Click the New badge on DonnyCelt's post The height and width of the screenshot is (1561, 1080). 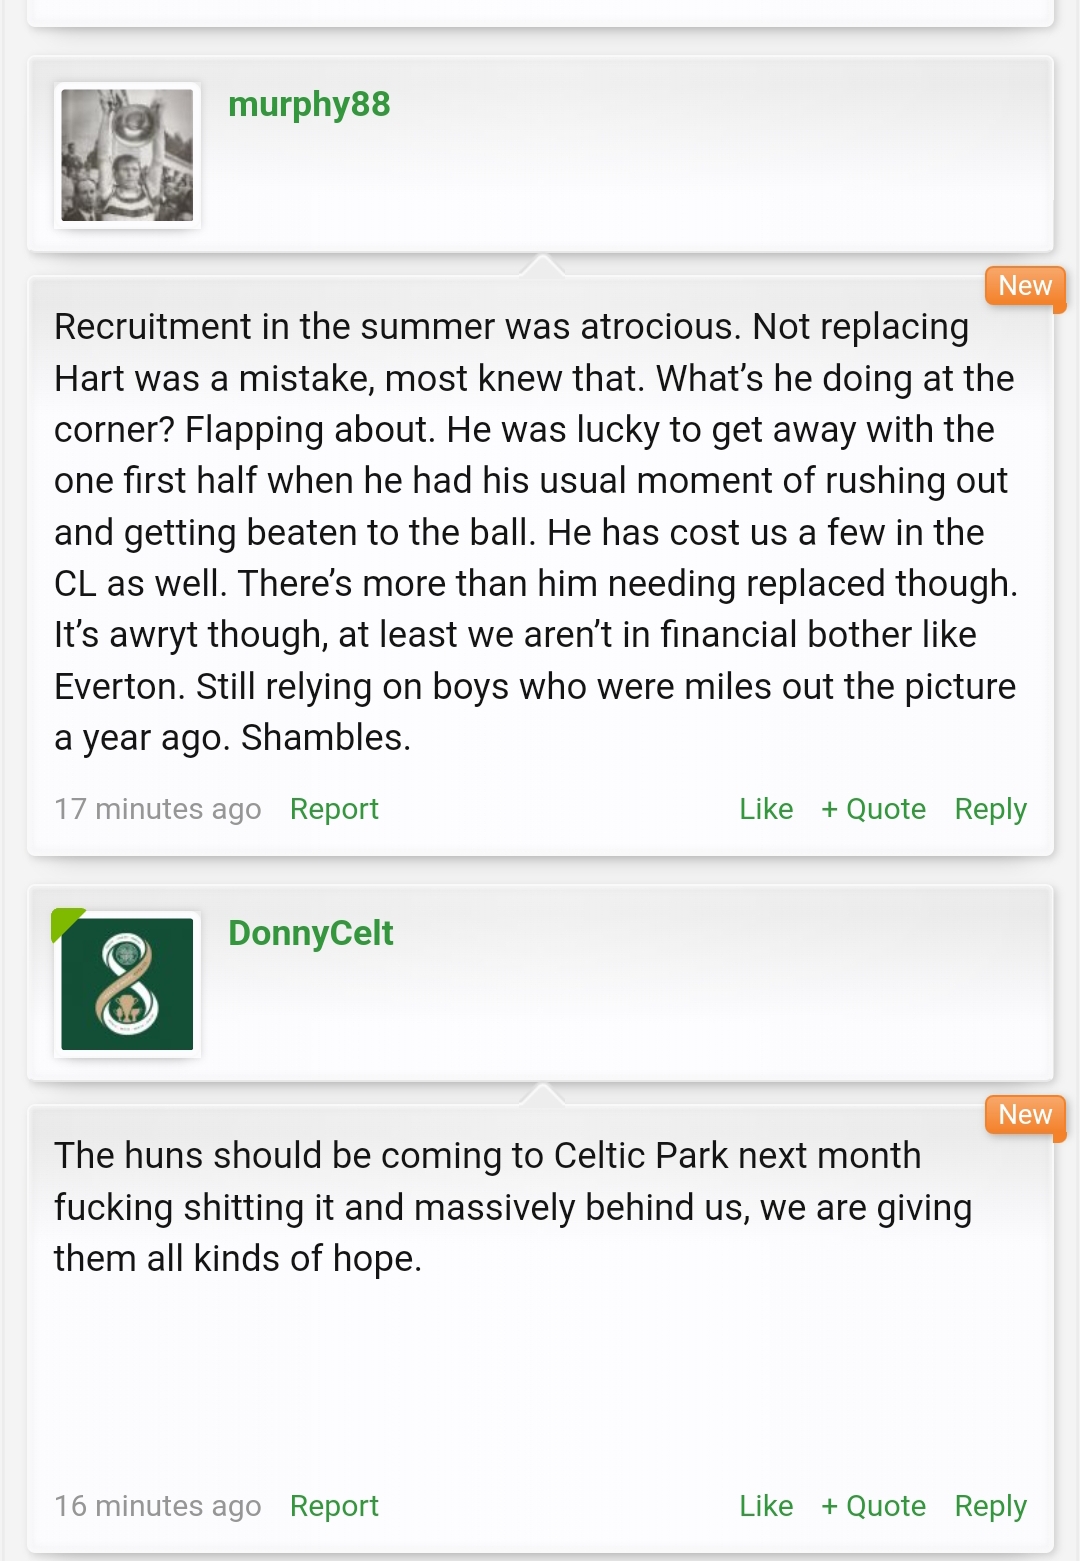1025,1116
